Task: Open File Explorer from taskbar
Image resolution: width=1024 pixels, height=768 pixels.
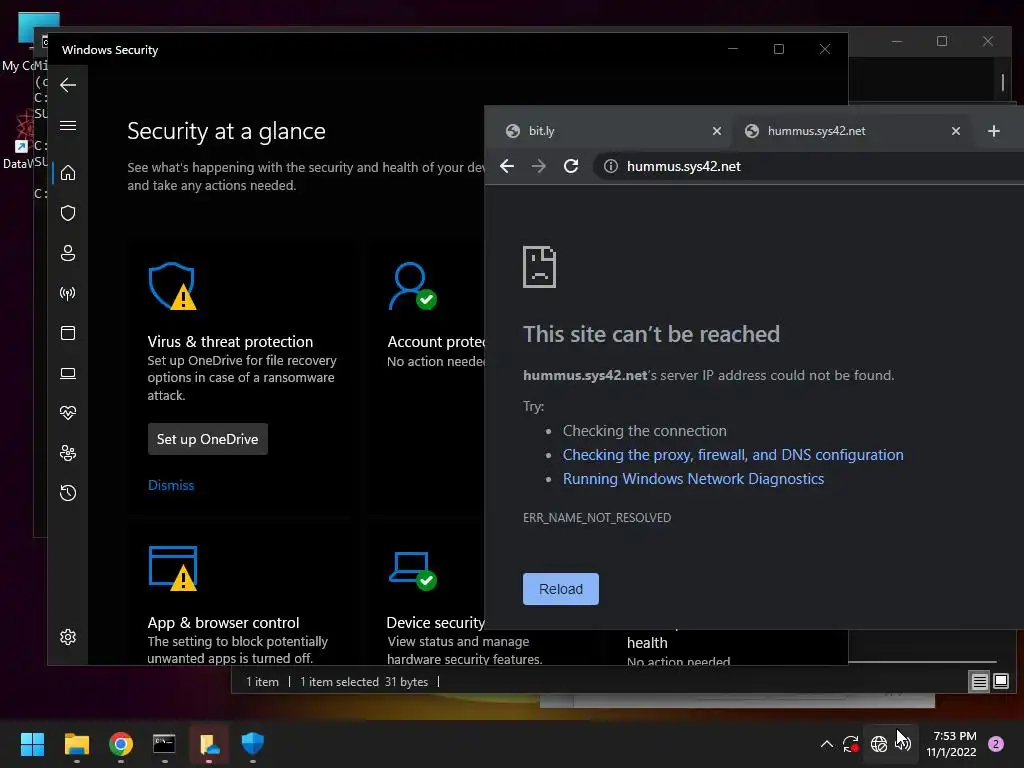Action: point(77,744)
